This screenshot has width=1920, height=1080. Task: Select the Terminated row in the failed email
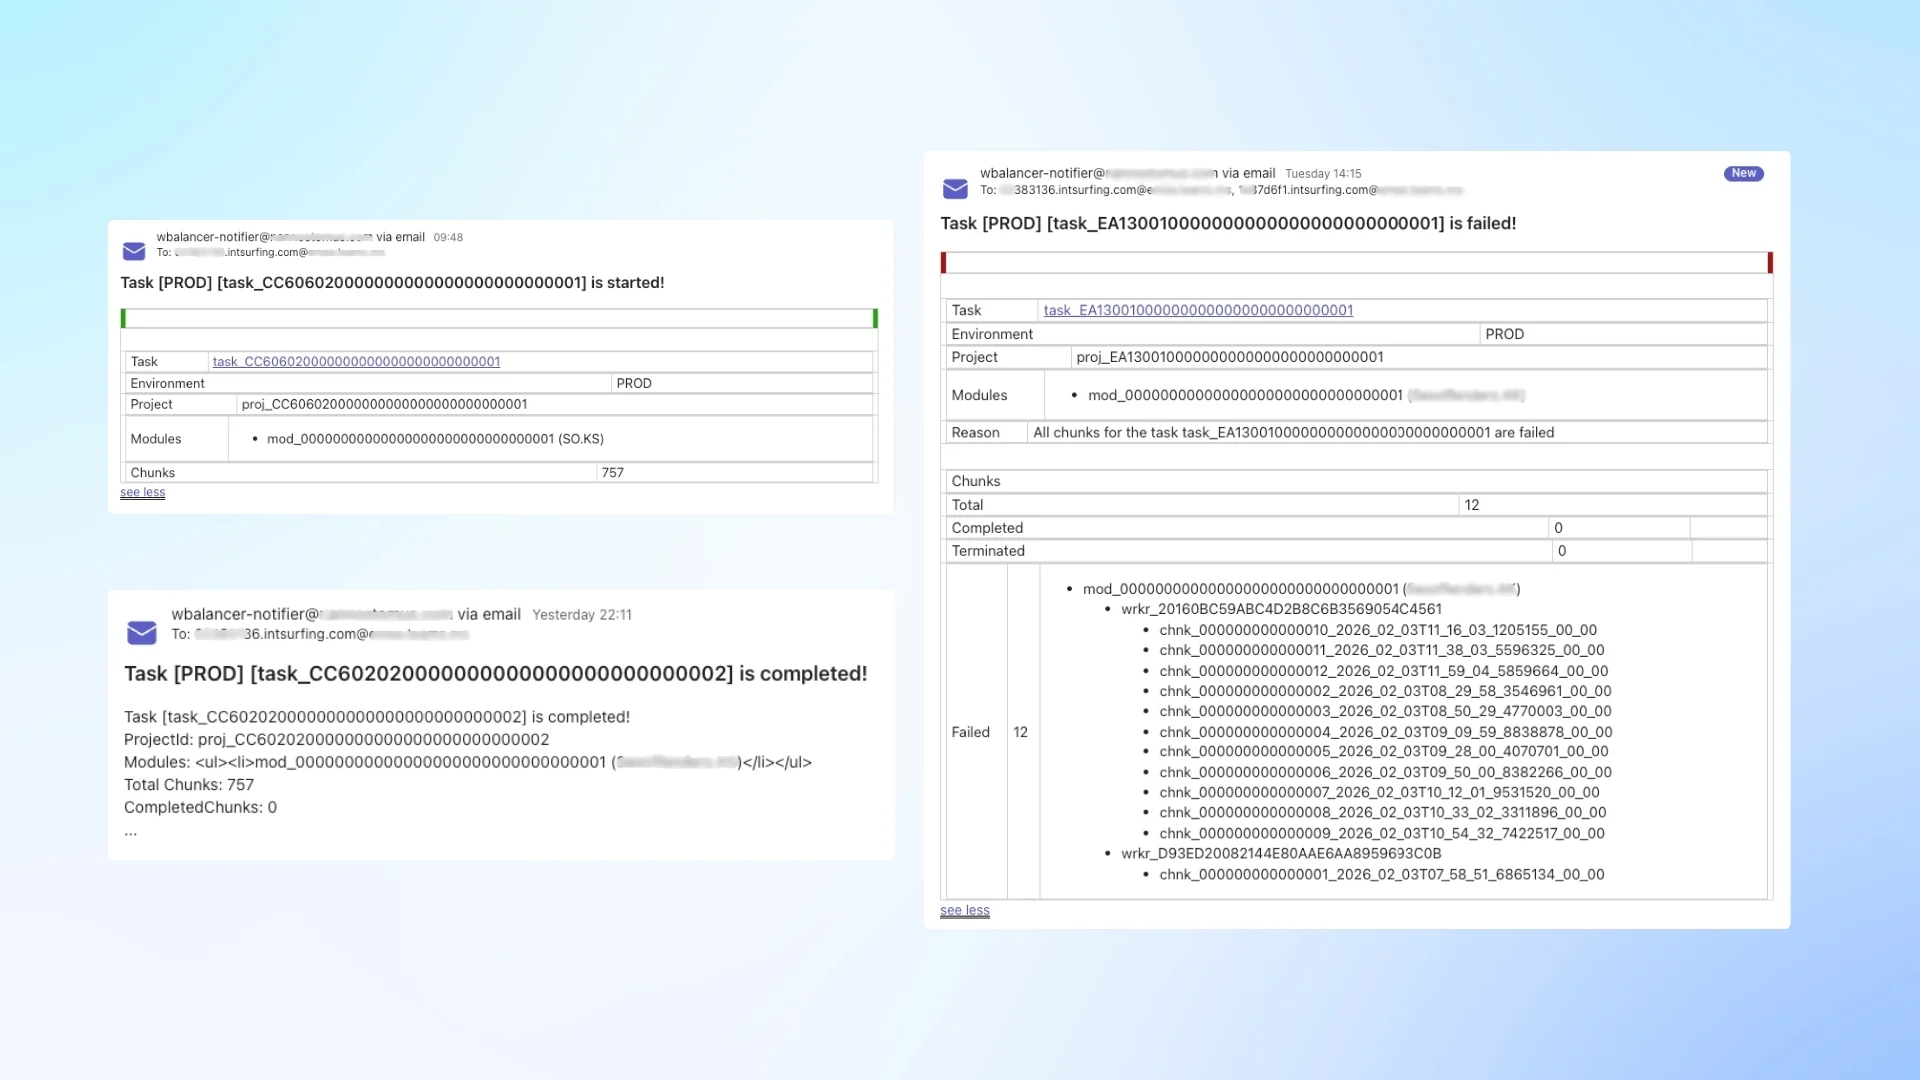988,550
